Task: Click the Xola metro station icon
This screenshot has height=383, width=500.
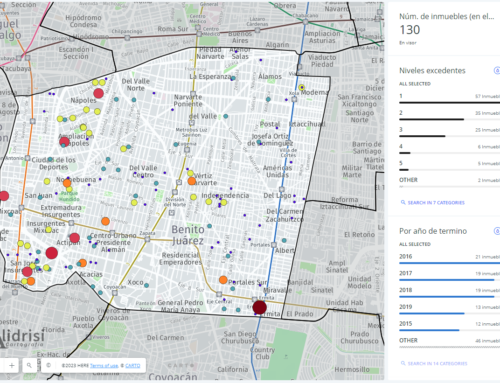Action: click(294, 99)
